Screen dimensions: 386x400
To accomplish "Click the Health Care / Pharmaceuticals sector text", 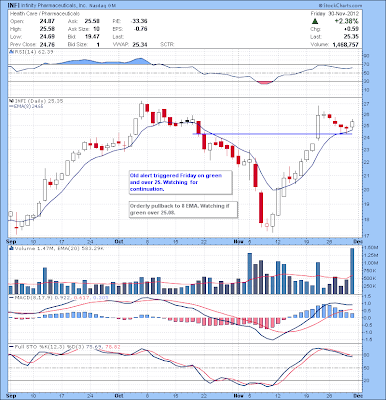I will (45, 14).
